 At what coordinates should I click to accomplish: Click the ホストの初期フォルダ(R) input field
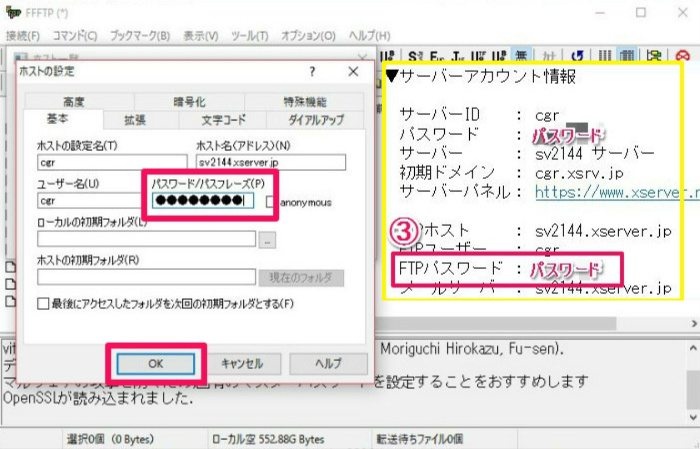point(146,277)
